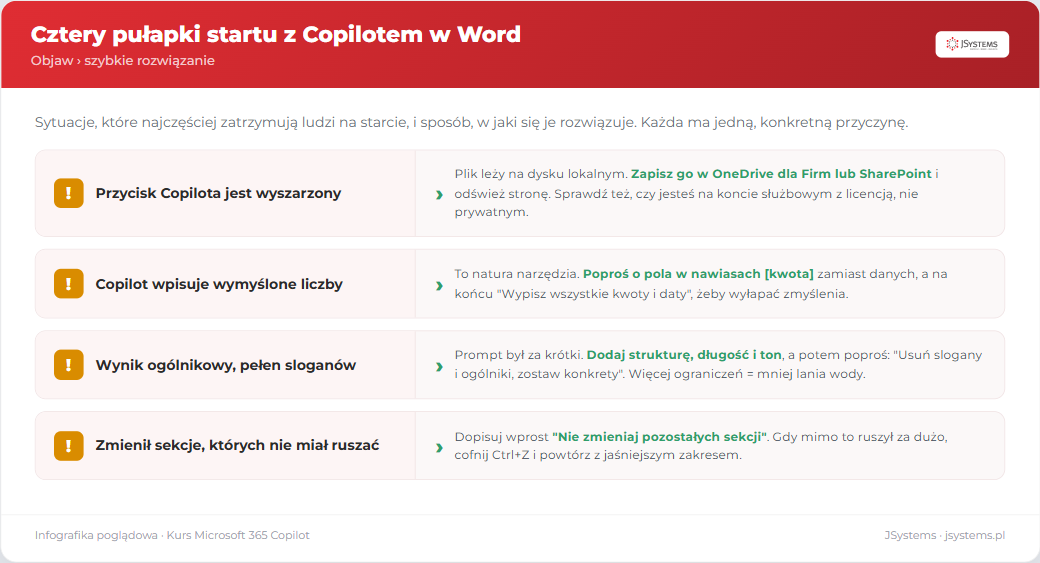
Task: Click green text 'Zapisz go w OneDrive dla Firm lub SharePoint'
Action: pyautogui.click(x=781, y=174)
